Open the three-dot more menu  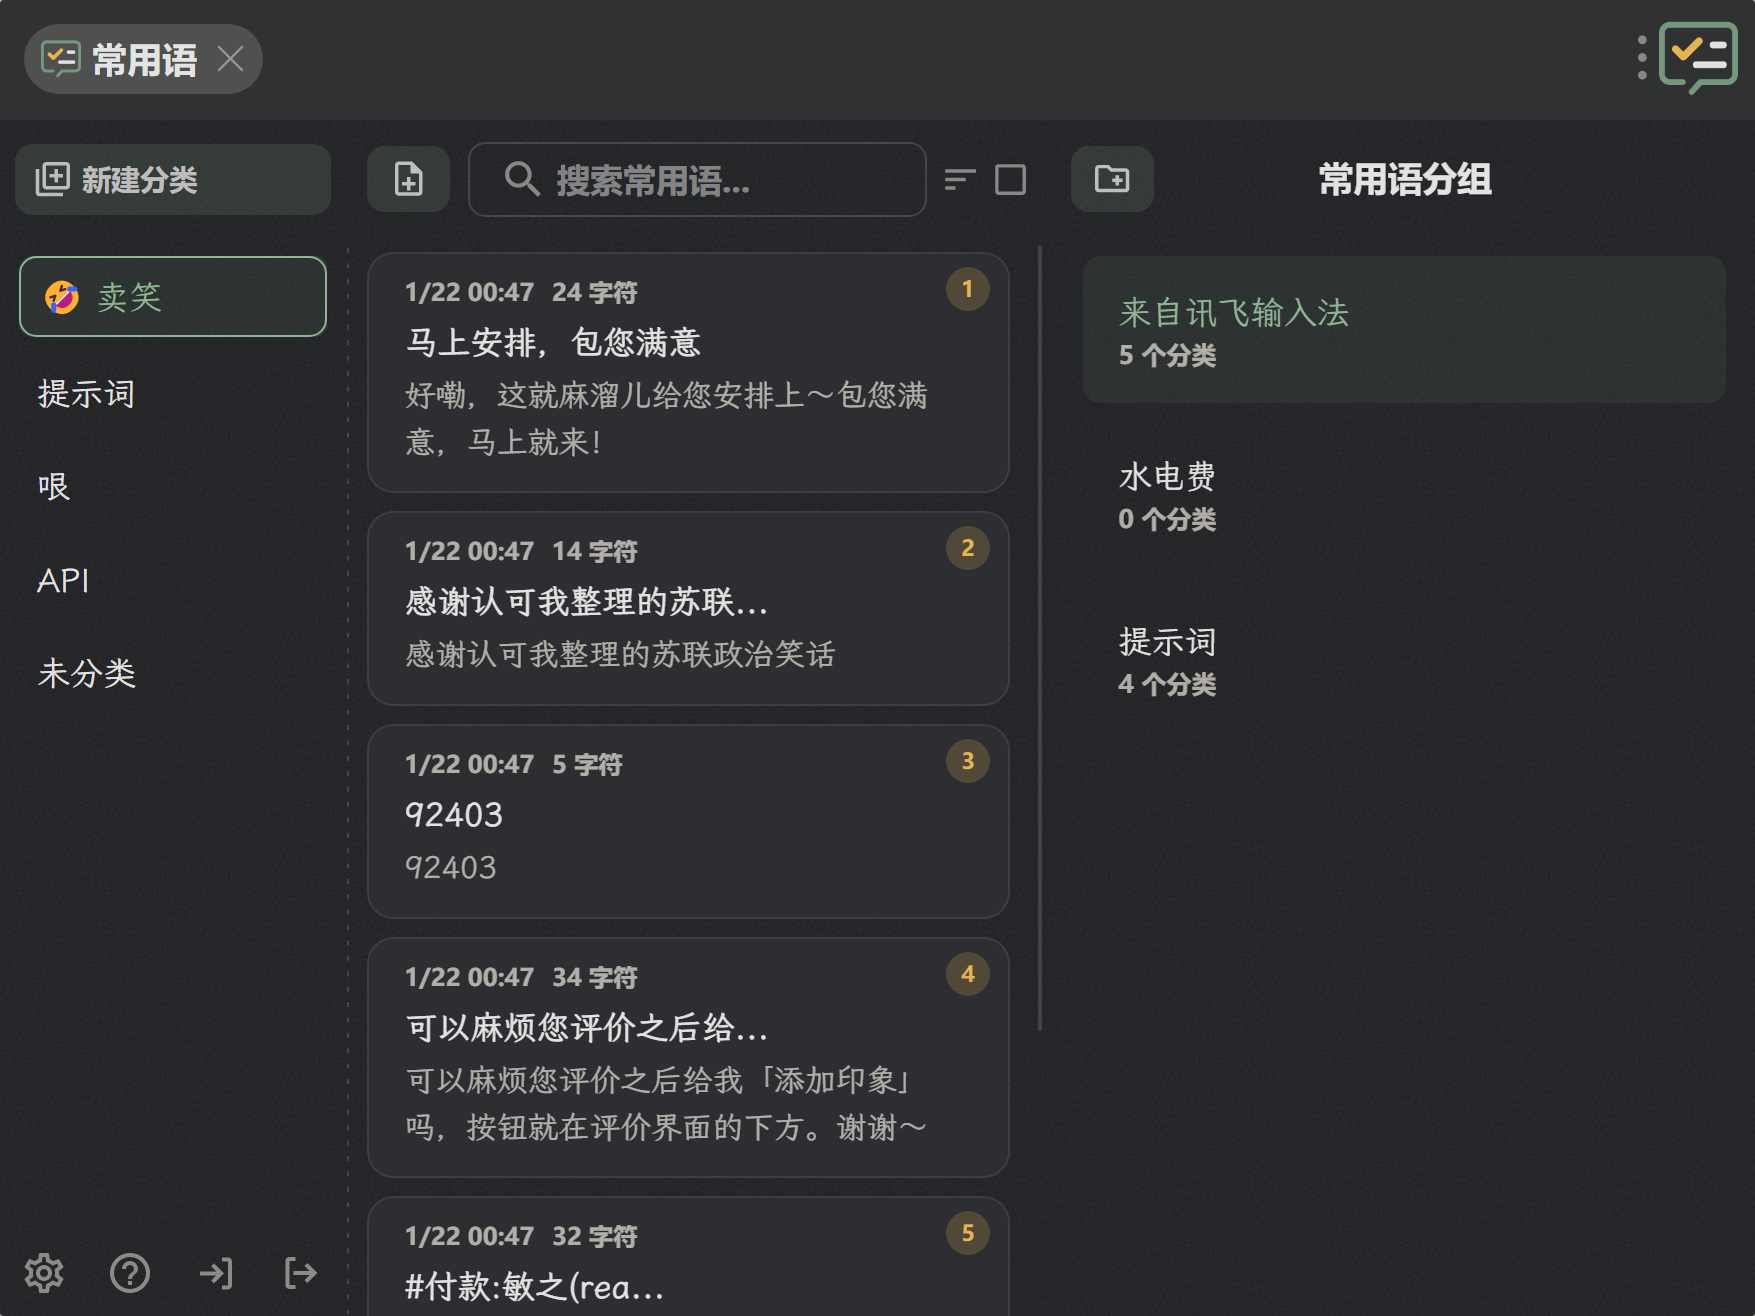pyautogui.click(x=1642, y=58)
